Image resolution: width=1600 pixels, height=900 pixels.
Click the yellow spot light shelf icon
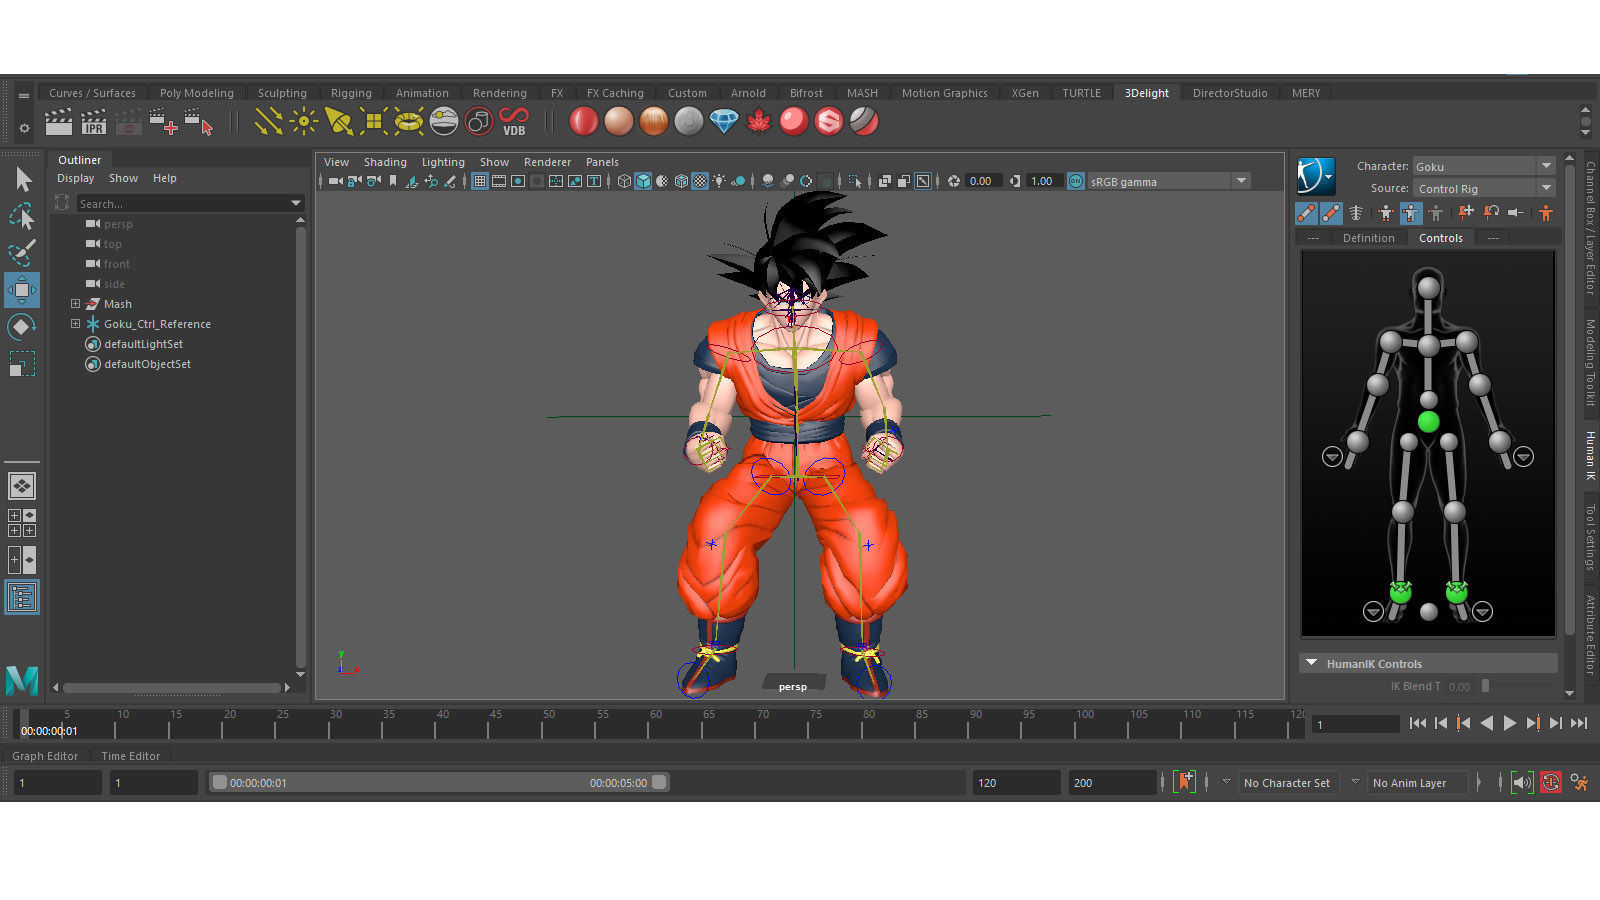pyautogui.click(x=339, y=122)
